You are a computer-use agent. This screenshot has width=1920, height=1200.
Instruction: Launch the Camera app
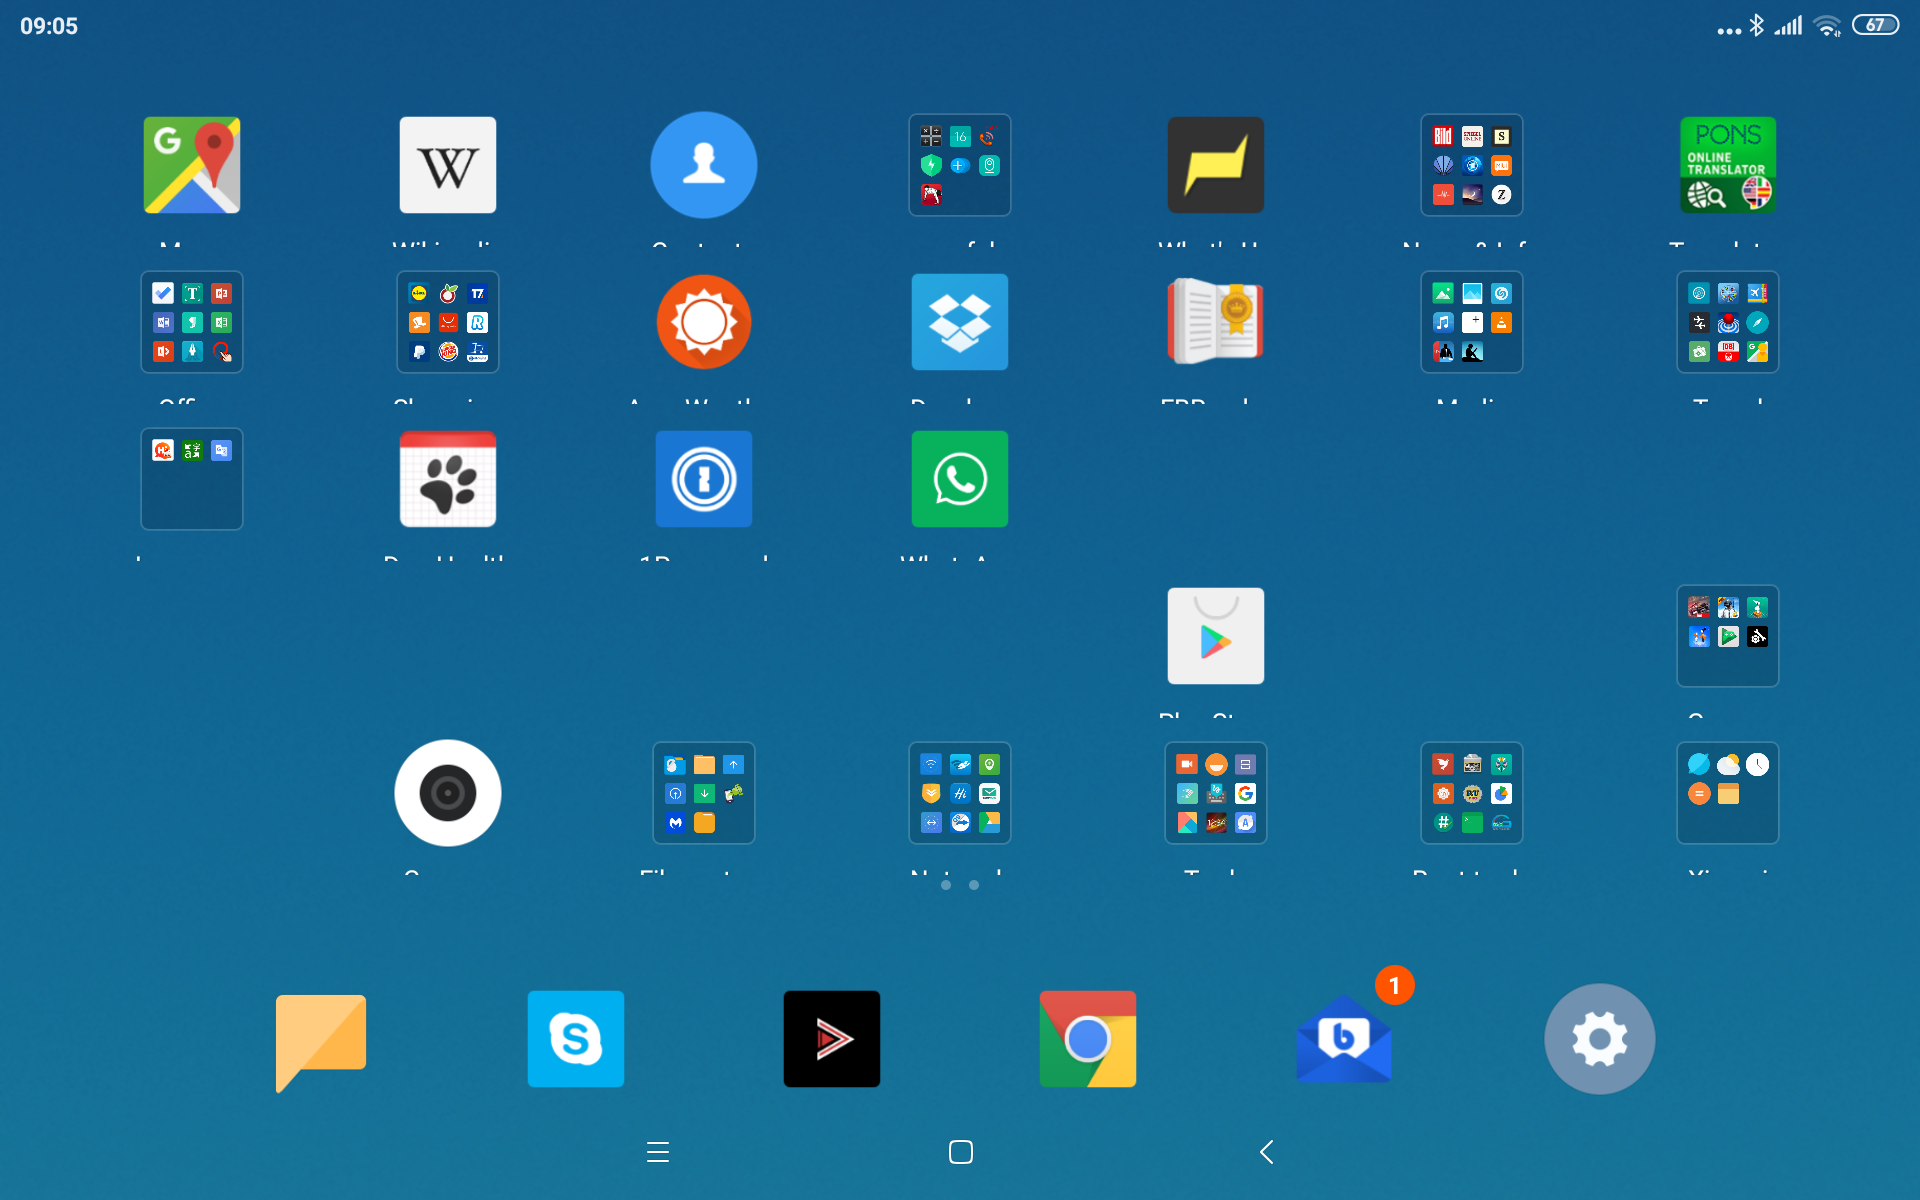coord(448,793)
